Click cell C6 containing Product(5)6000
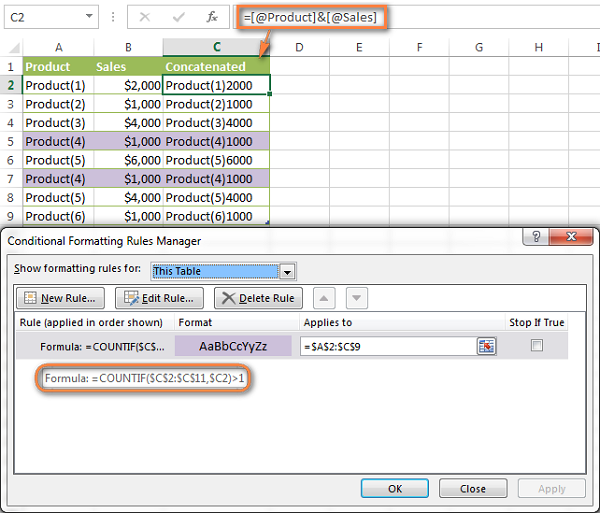Viewport: 600px width, 513px height. pyautogui.click(x=217, y=160)
